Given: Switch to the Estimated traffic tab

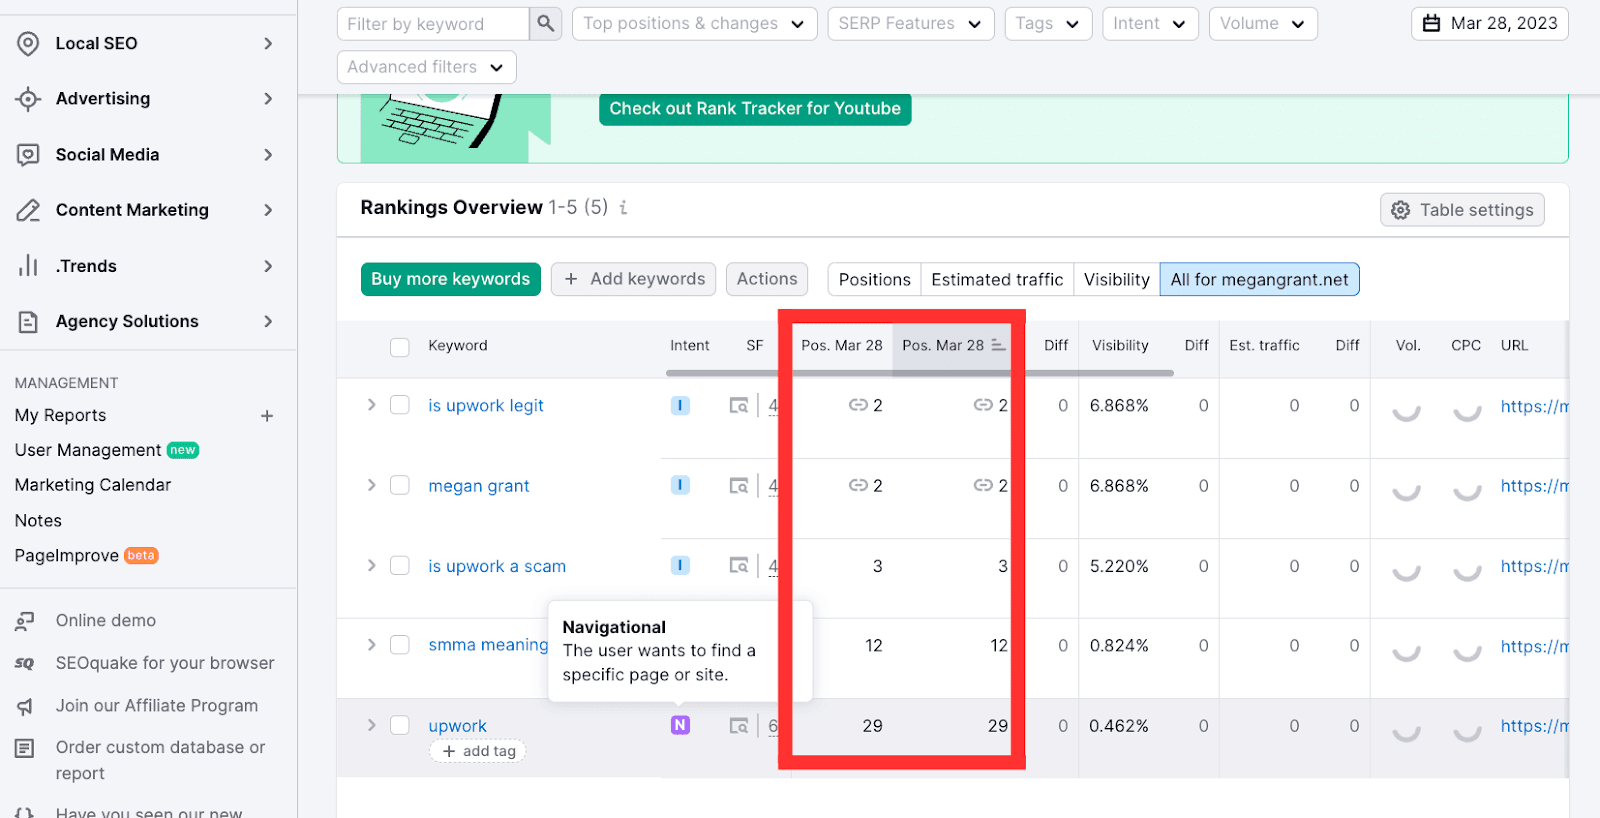Looking at the screenshot, I should pos(997,280).
